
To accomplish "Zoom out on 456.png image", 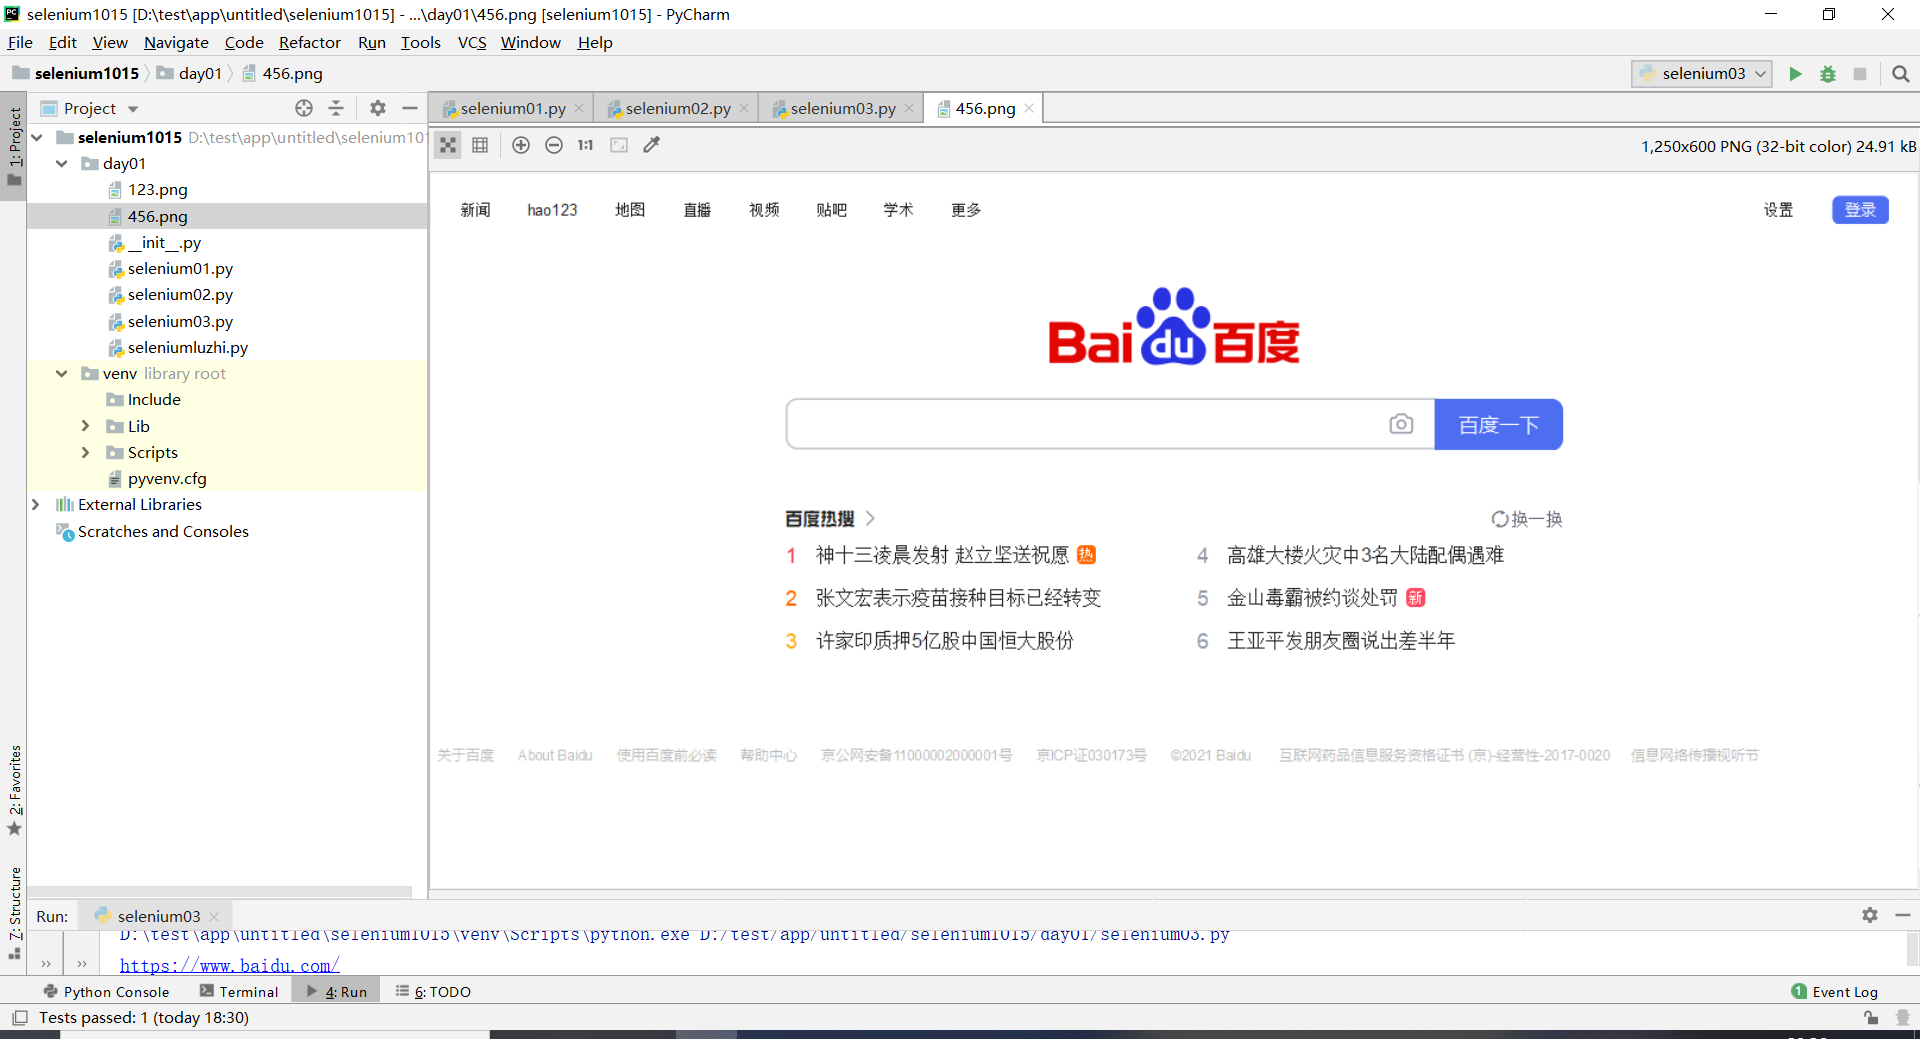I will pyautogui.click(x=554, y=145).
